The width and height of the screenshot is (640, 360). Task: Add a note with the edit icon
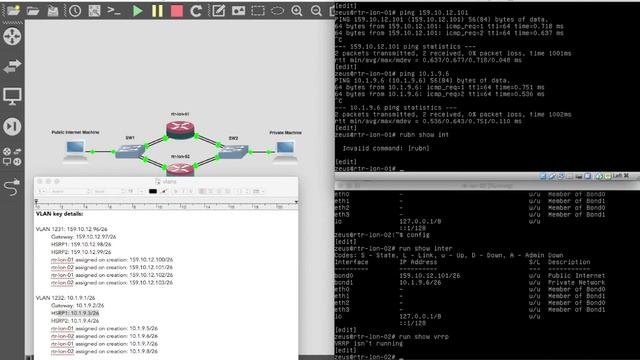tap(218, 11)
